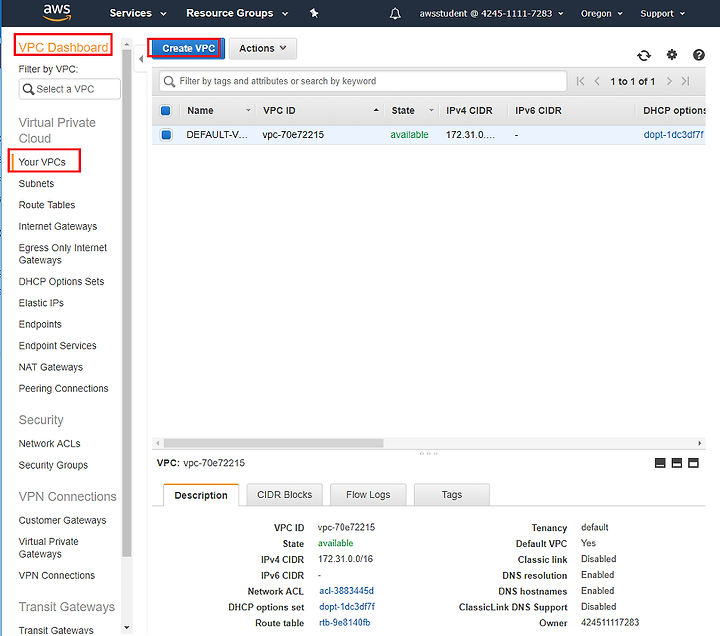Open Route Tables in sidebar

[47, 205]
